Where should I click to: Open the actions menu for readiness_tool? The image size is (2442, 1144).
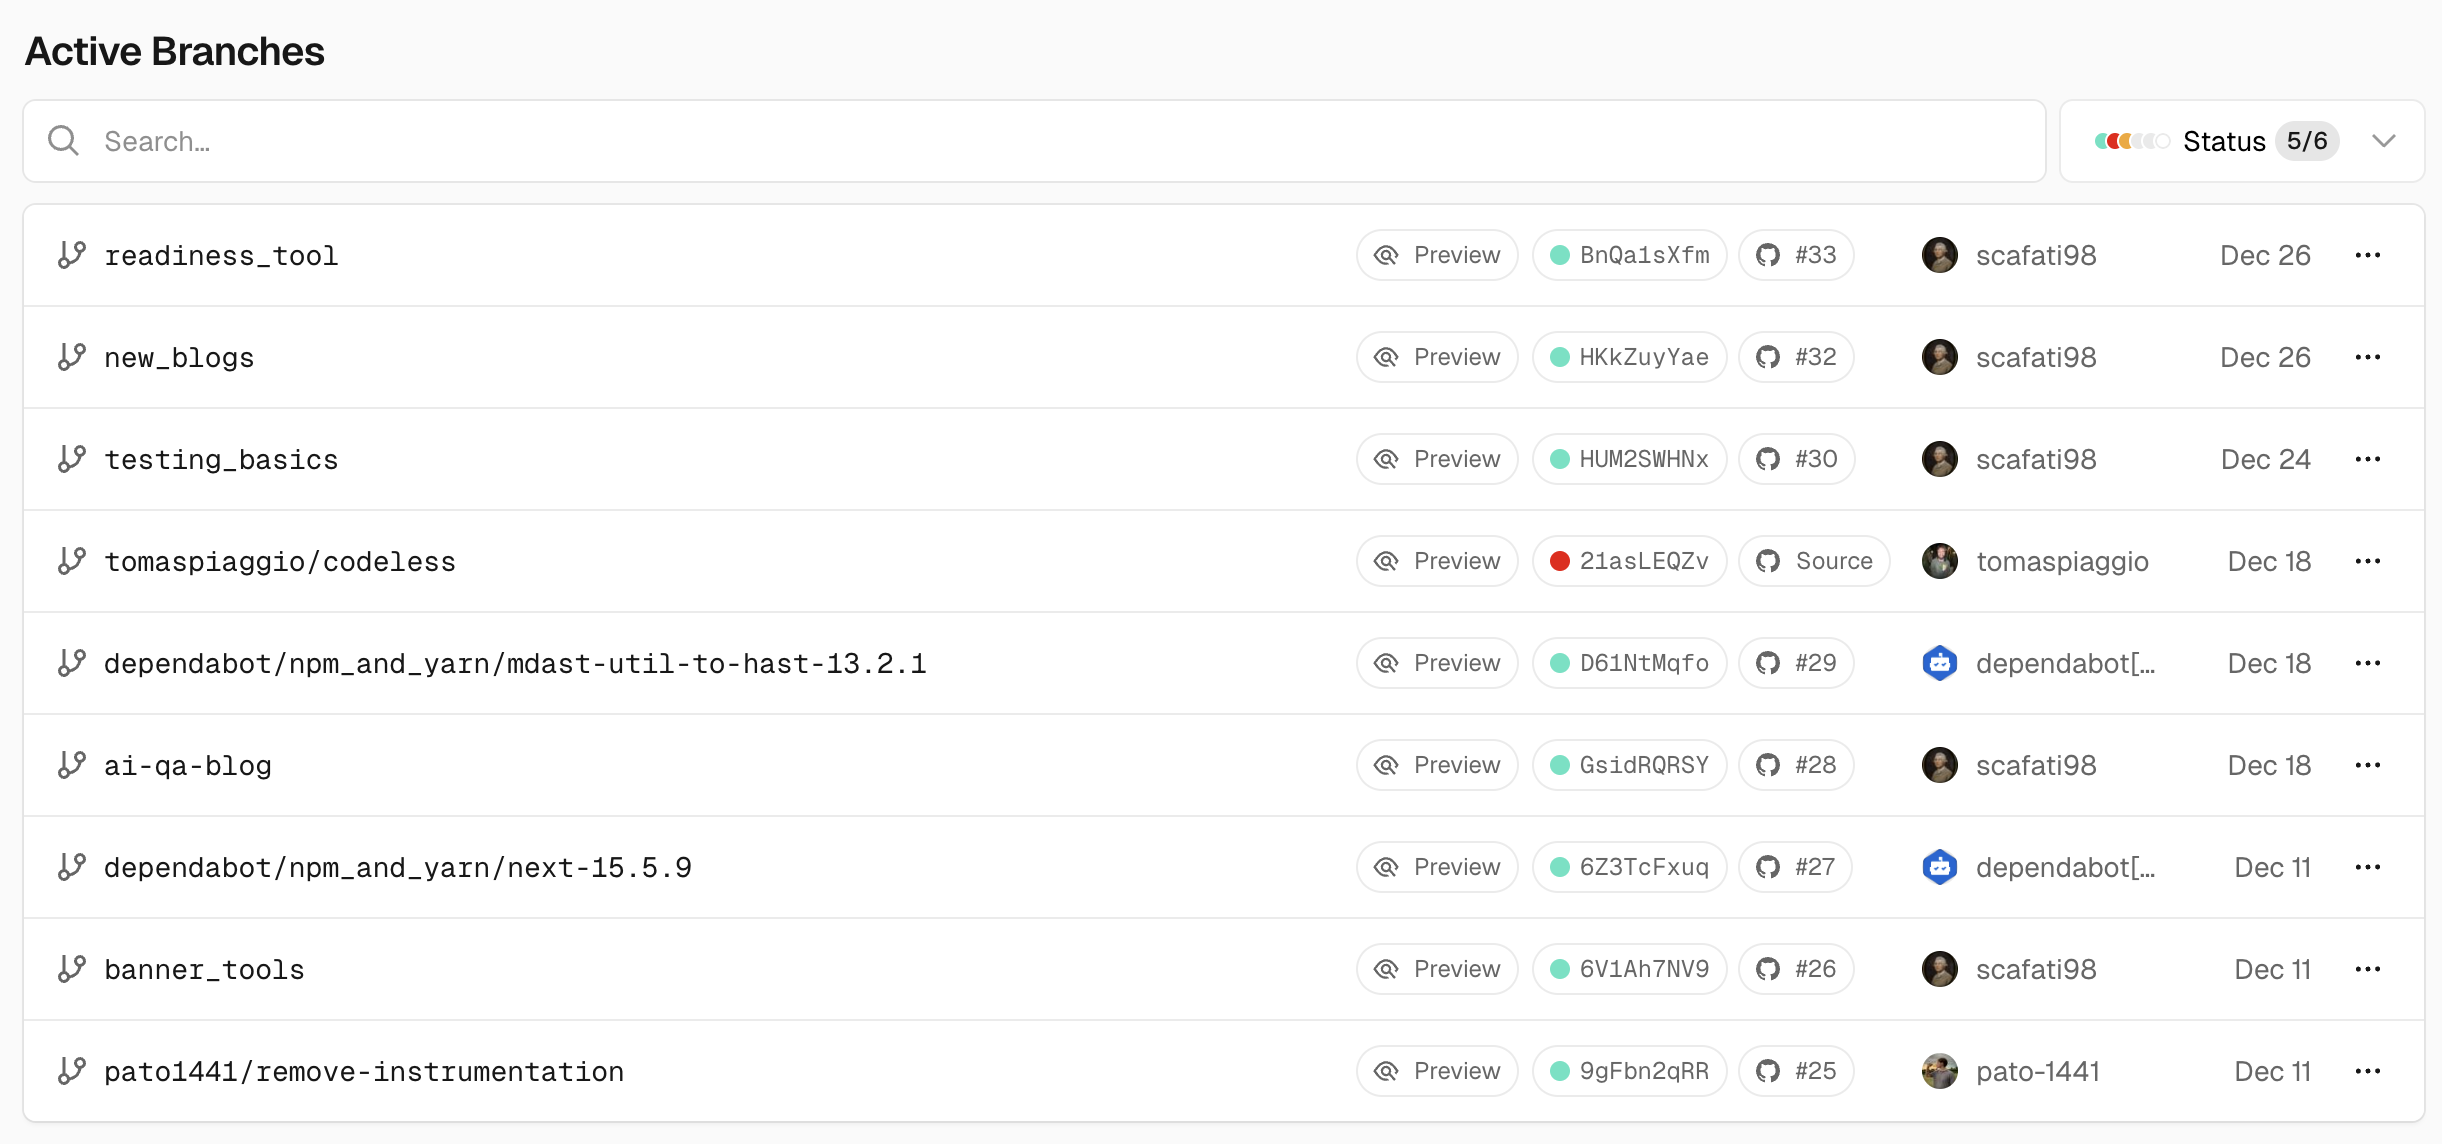point(2367,255)
